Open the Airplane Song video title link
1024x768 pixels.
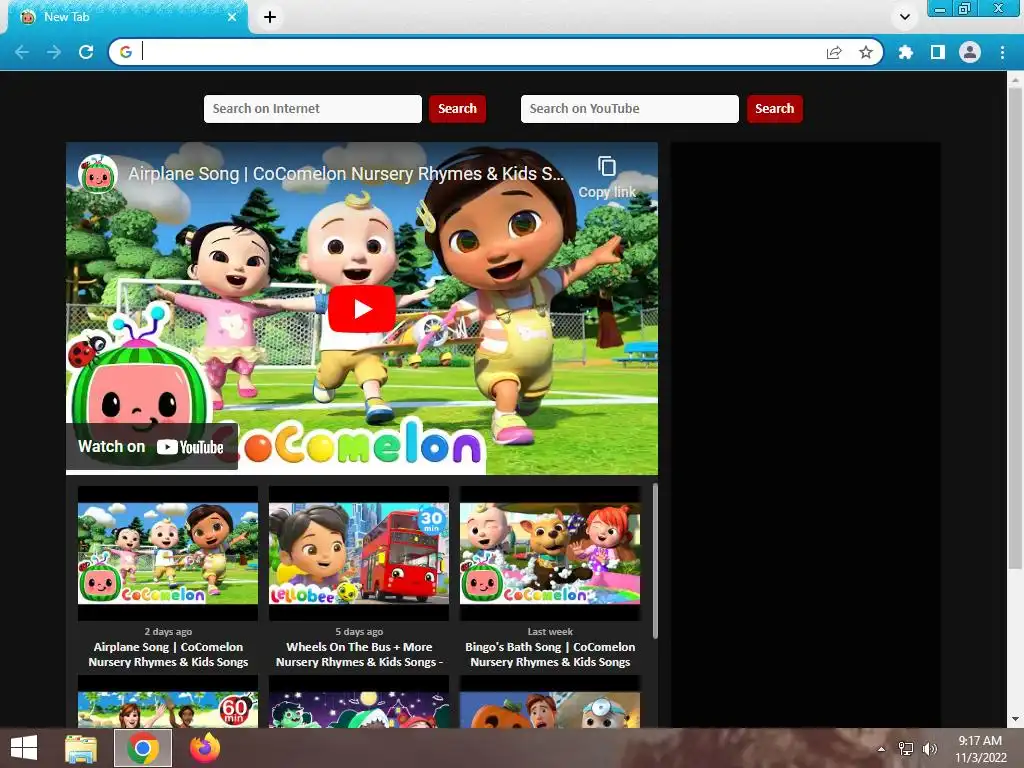(345, 174)
